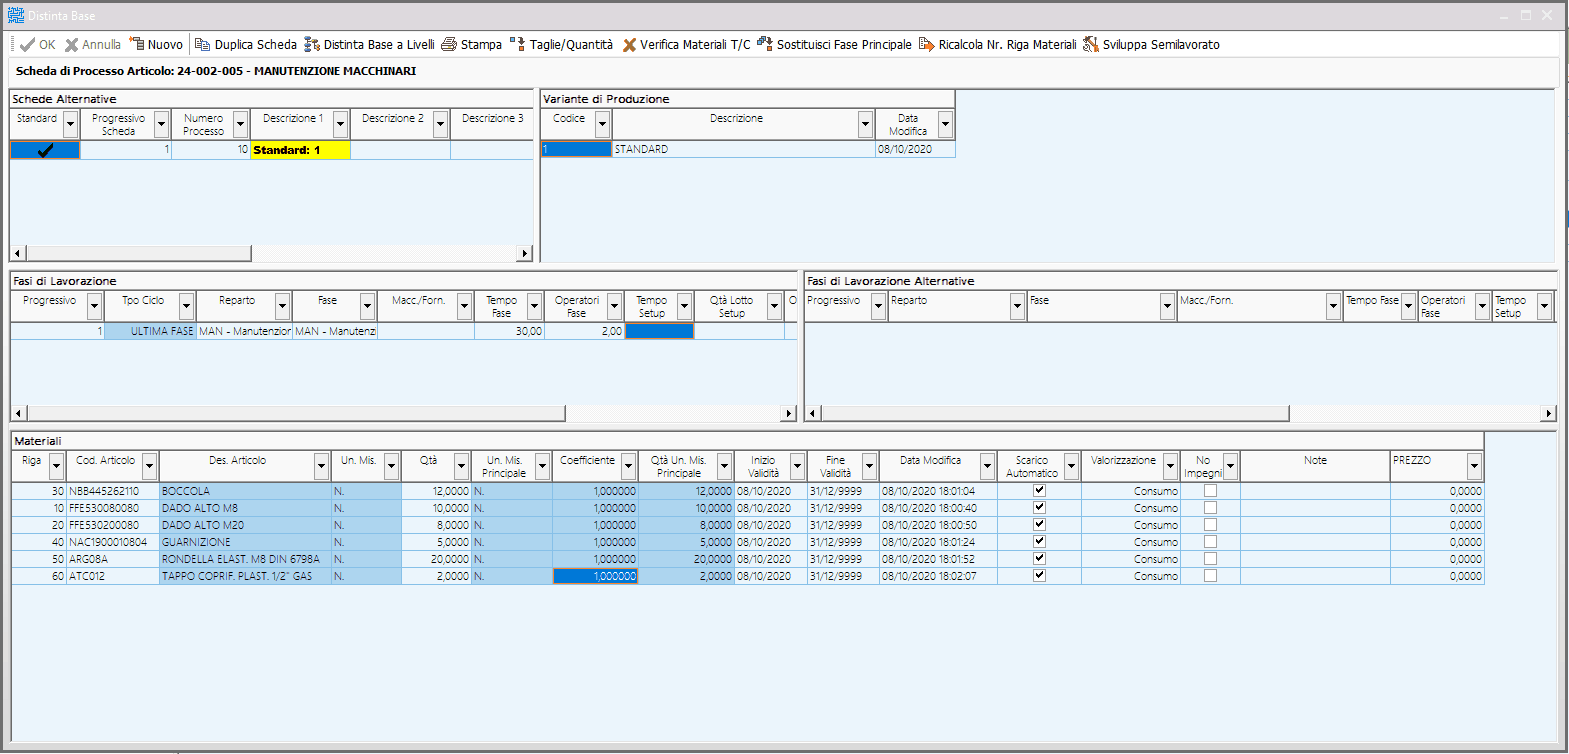Click the Distinta Base window title icon

[x=15, y=15]
